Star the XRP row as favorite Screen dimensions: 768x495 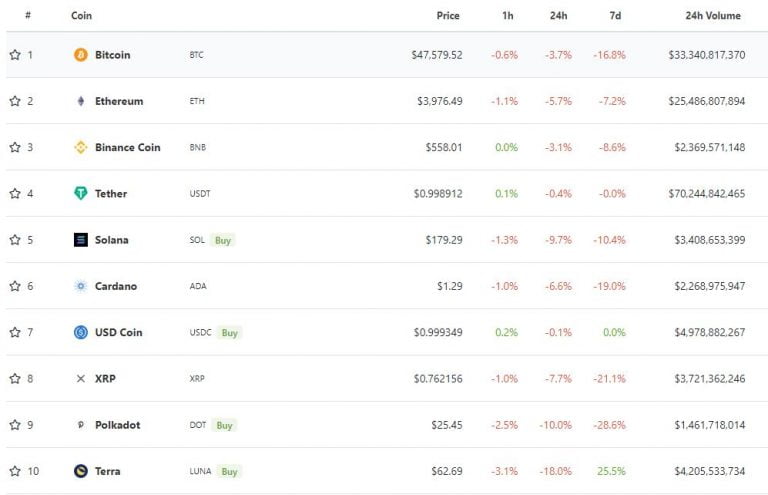(15, 379)
